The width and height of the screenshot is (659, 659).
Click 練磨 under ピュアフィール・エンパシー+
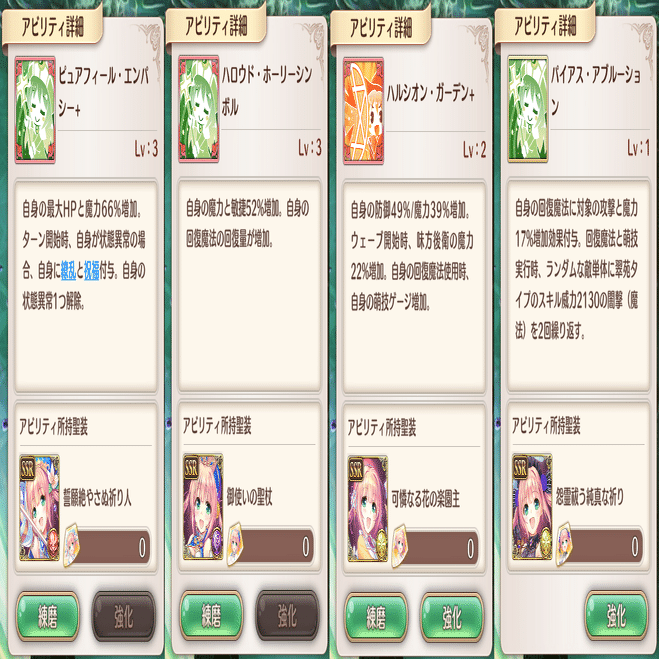pos(47,616)
